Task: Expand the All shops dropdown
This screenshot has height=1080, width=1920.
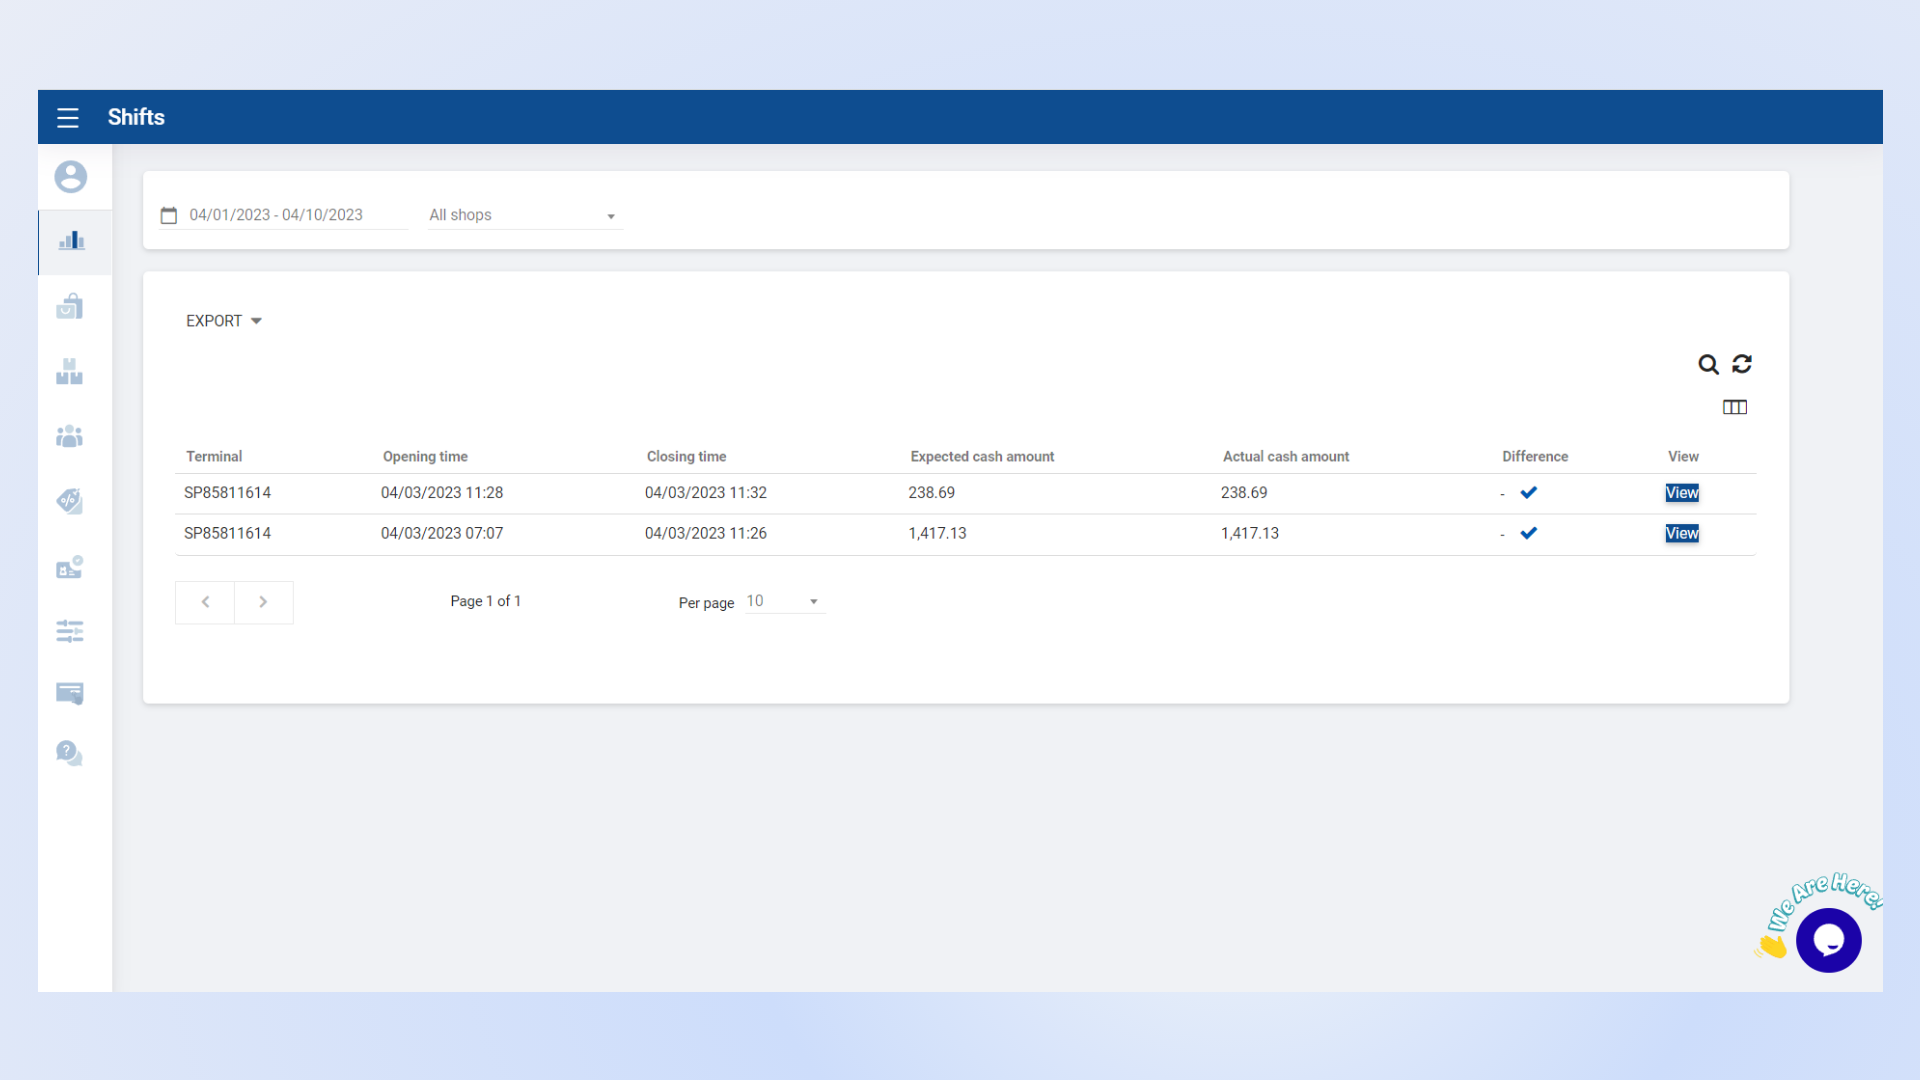Action: click(x=524, y=215)
